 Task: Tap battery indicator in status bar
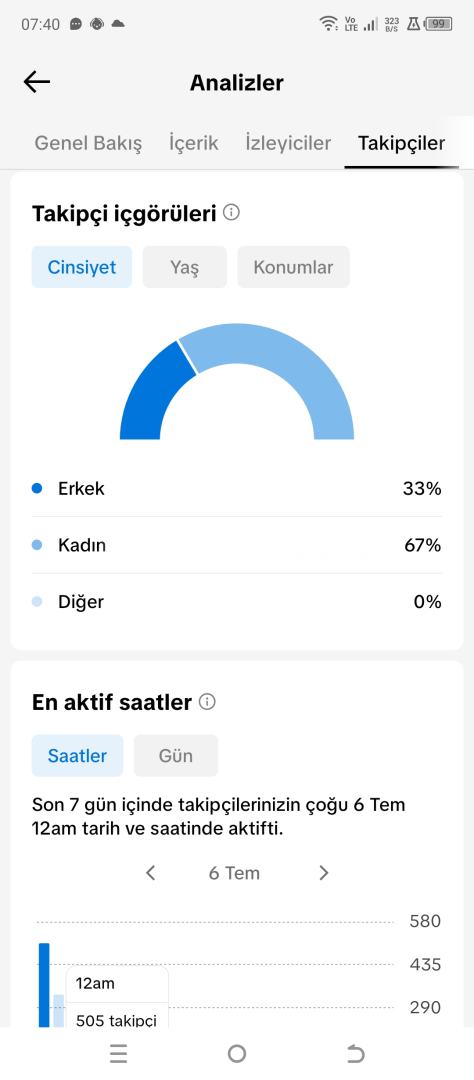(438, 24)
